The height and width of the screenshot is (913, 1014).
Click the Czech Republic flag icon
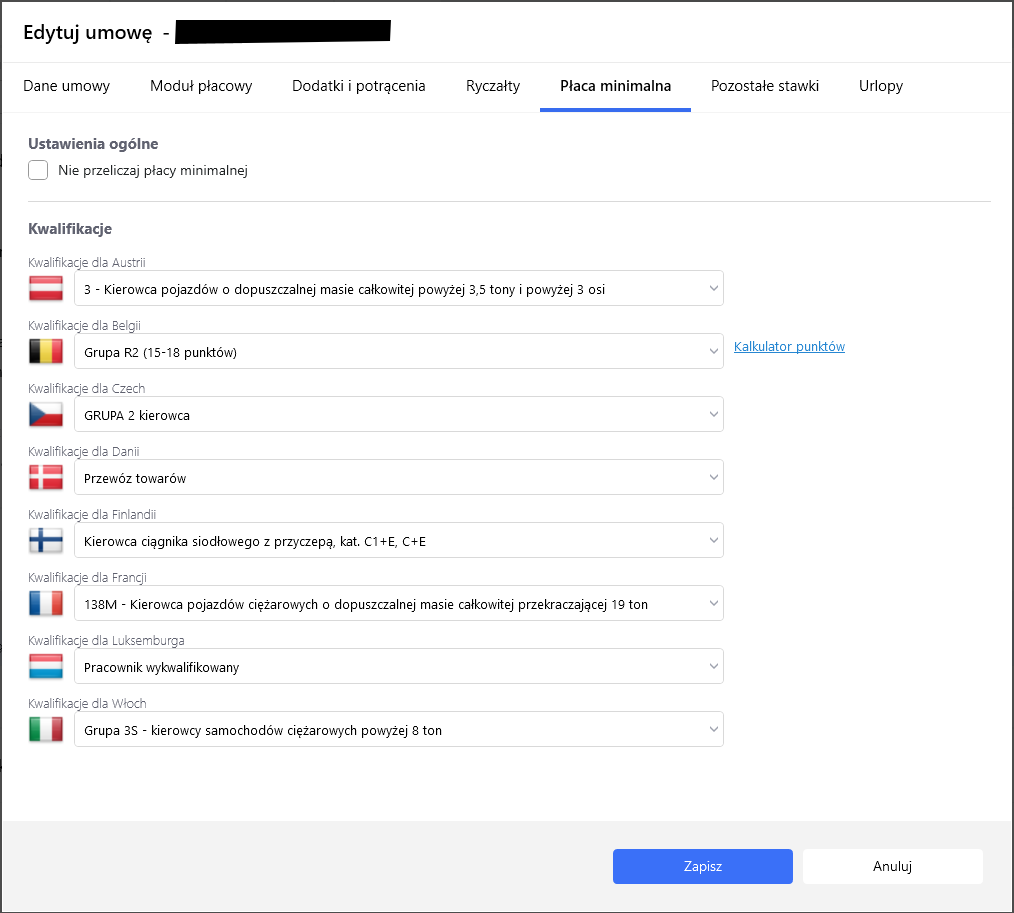(46, 415)
